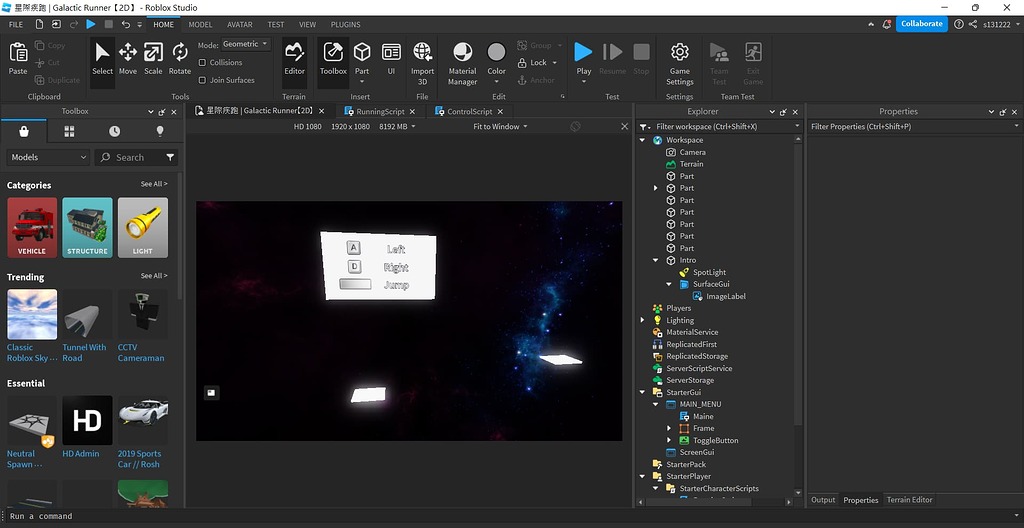Select the Classic Roblox Sky thumbnail
1024x528 pixels.
pos(32,315)
